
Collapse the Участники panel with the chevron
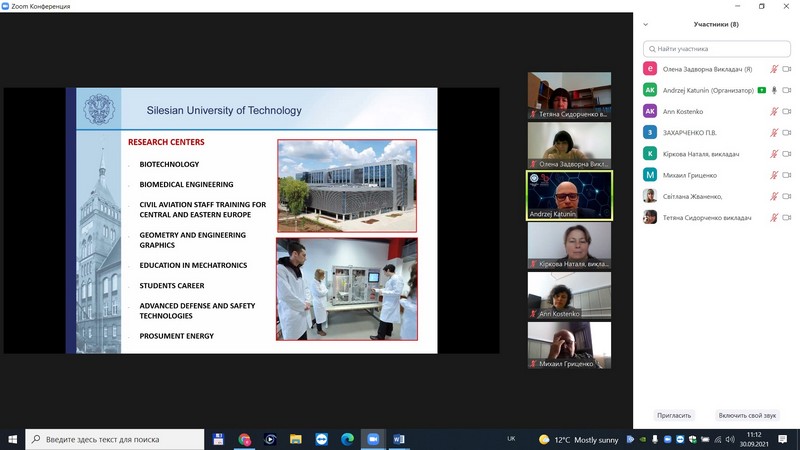646,25
